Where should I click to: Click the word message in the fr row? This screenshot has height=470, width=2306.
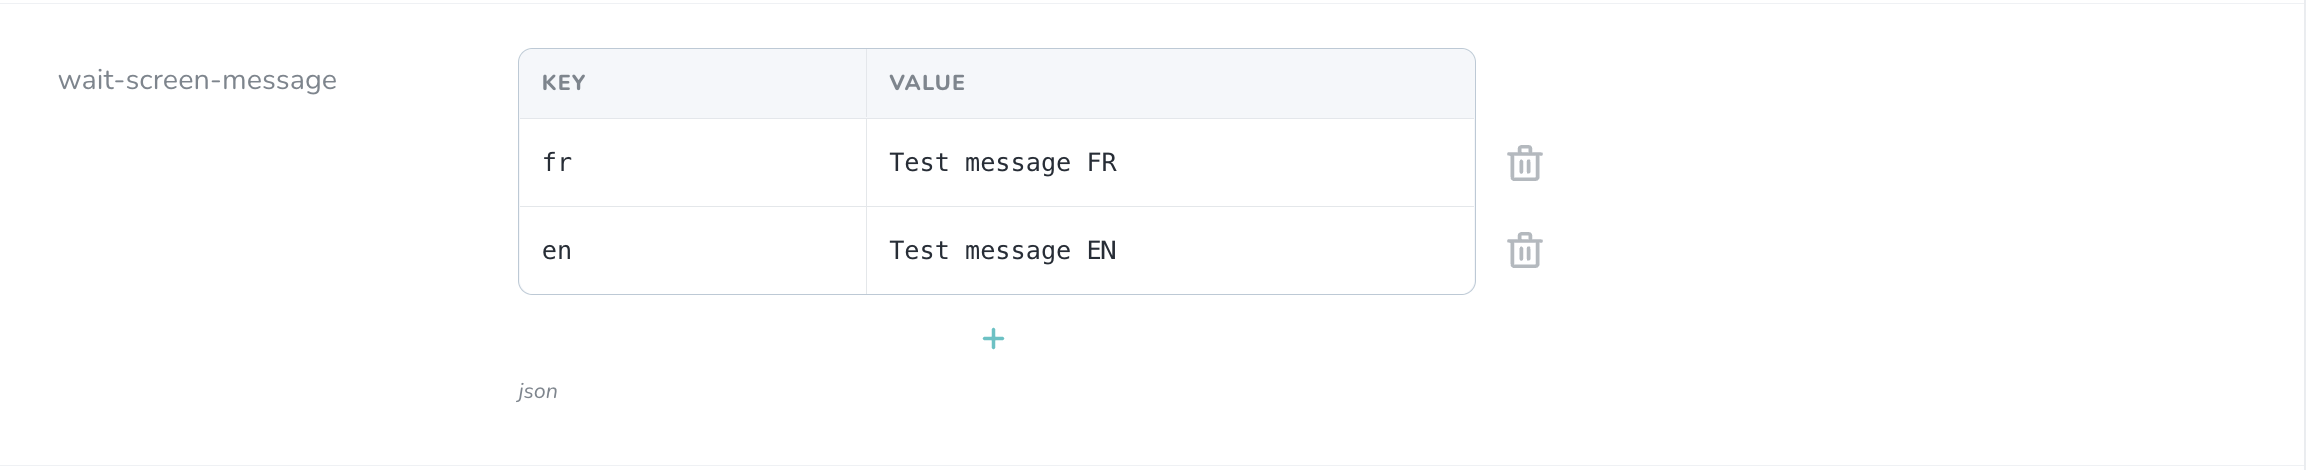(1017, 163)
